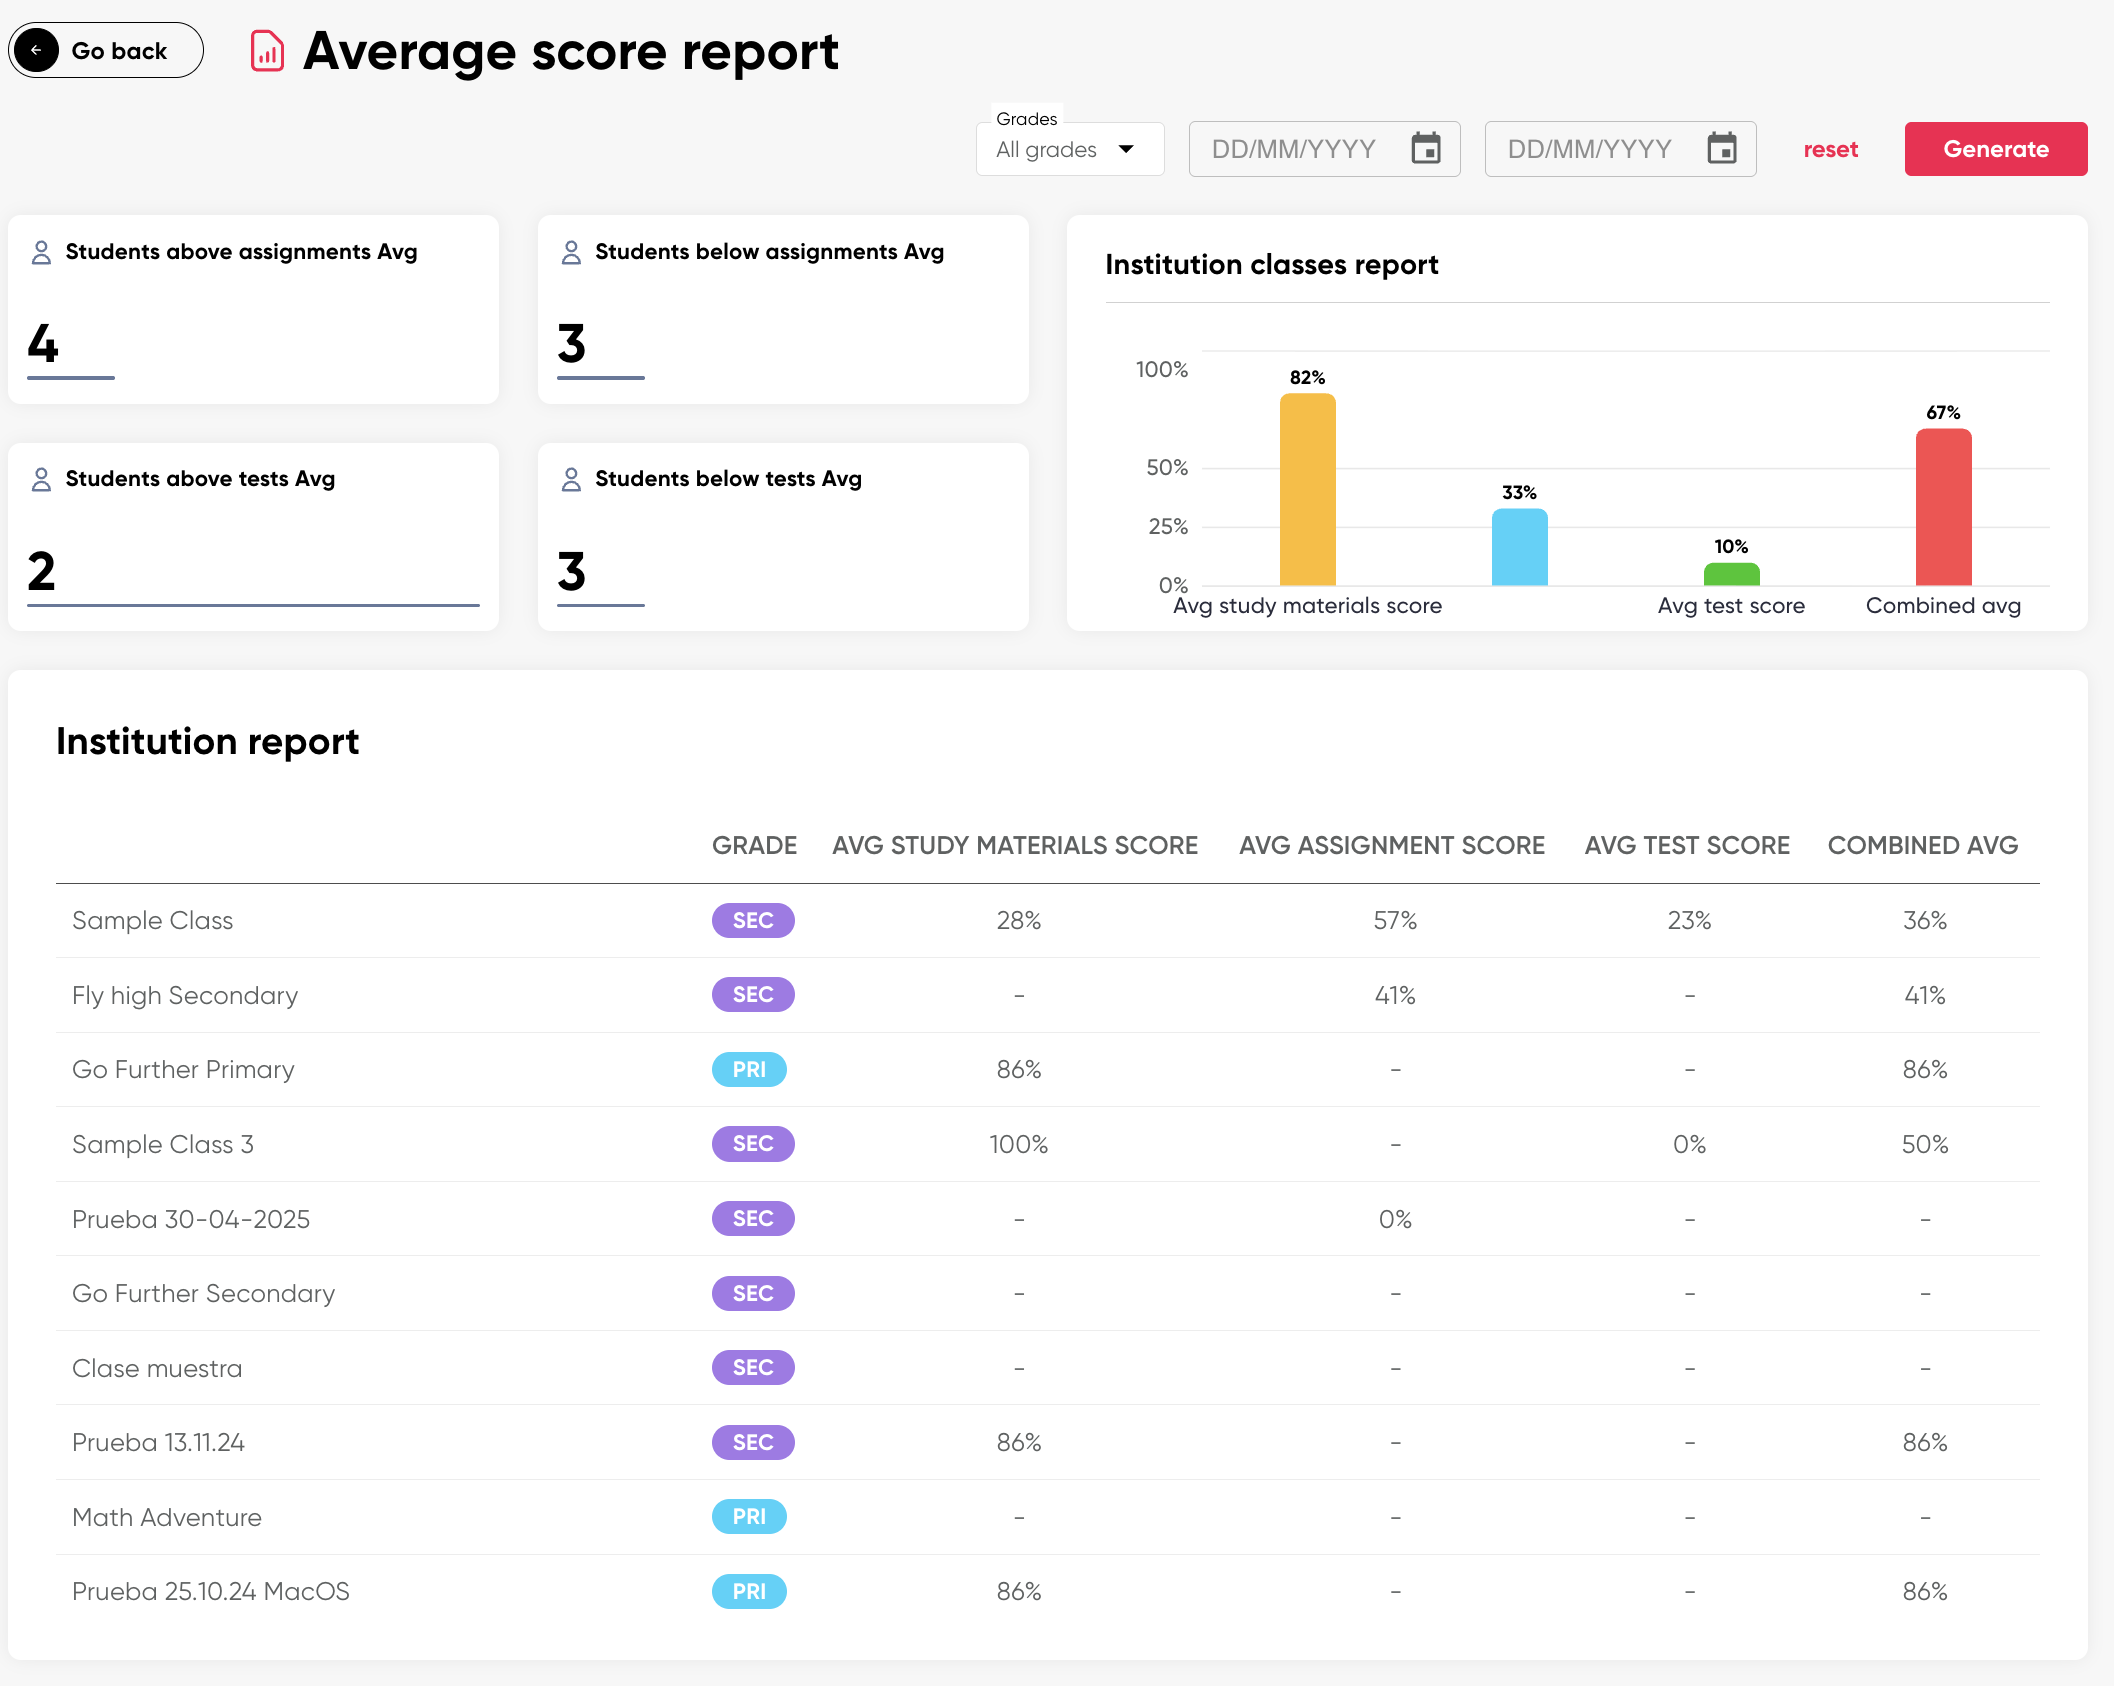Open the second date calendar picker icon
2114x1686 pixels.
[x=1721, y=149]
